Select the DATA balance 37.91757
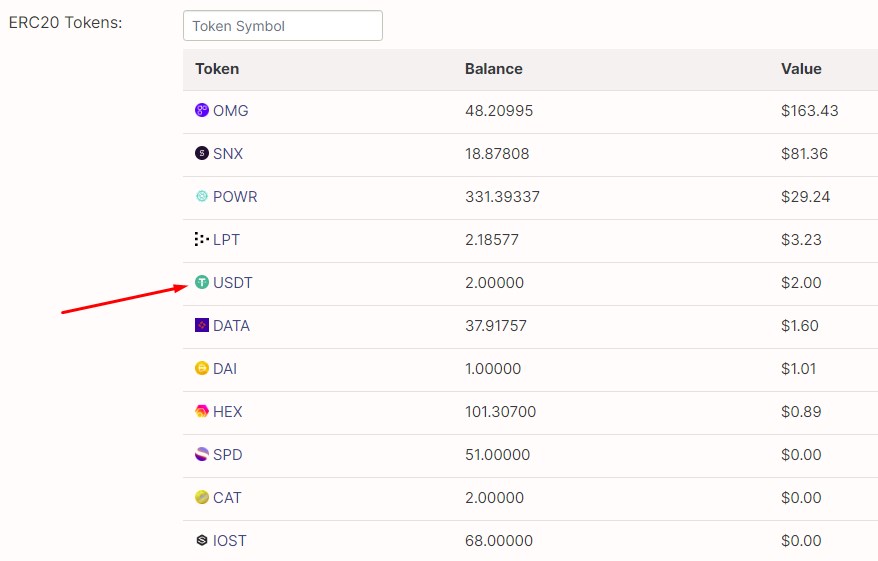This screenshot has height=561, width=878. pyautogui.click(x=496, y=326)
